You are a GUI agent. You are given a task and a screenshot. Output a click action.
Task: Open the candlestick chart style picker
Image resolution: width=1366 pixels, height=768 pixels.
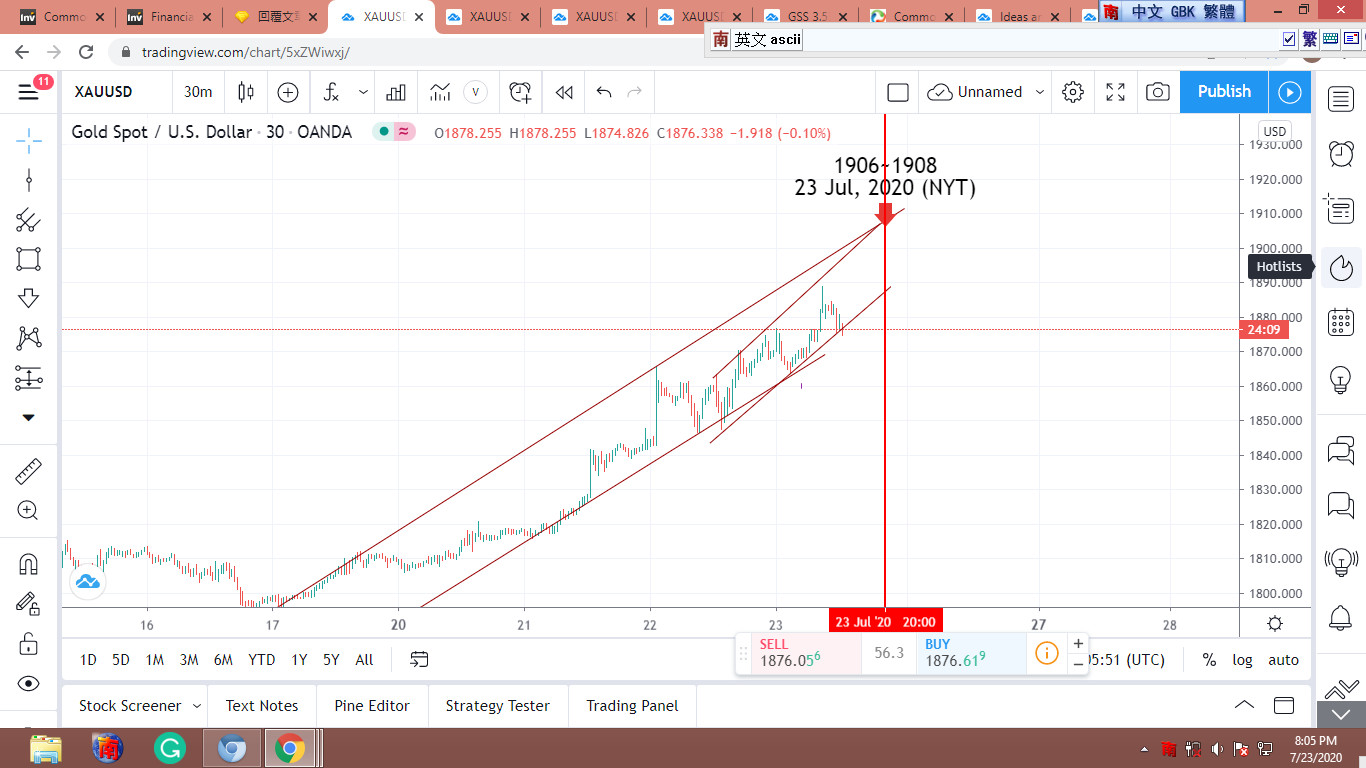click(x=246, y=92)
